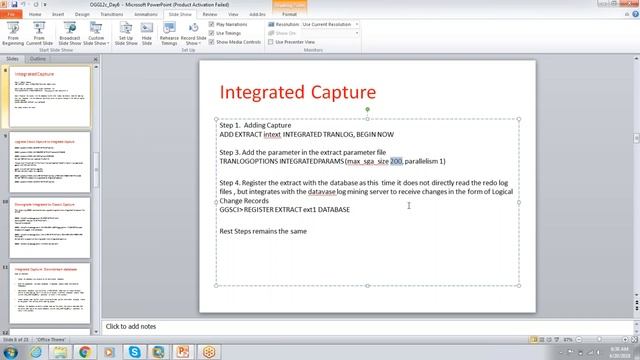This screenshot has height=360, width=640.
Task: Switch to the Insert ribbon tab
Action: point(58,14)
